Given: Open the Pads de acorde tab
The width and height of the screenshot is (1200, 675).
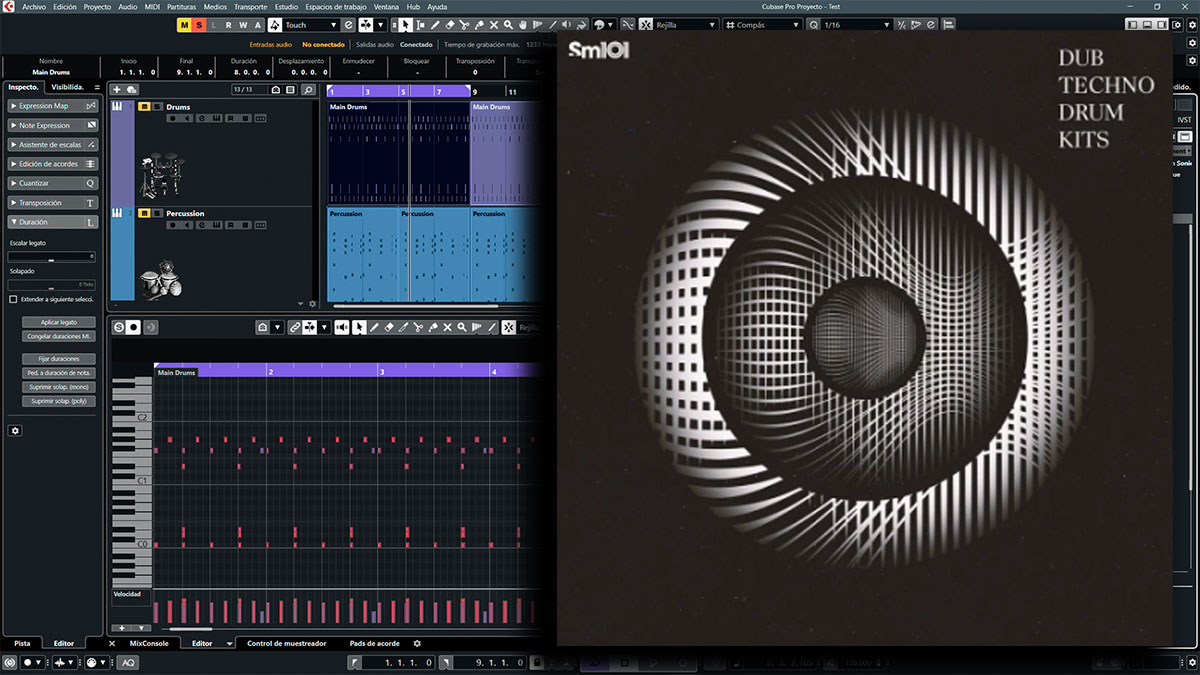Looking at the screenshot, I should click(375, 643).
